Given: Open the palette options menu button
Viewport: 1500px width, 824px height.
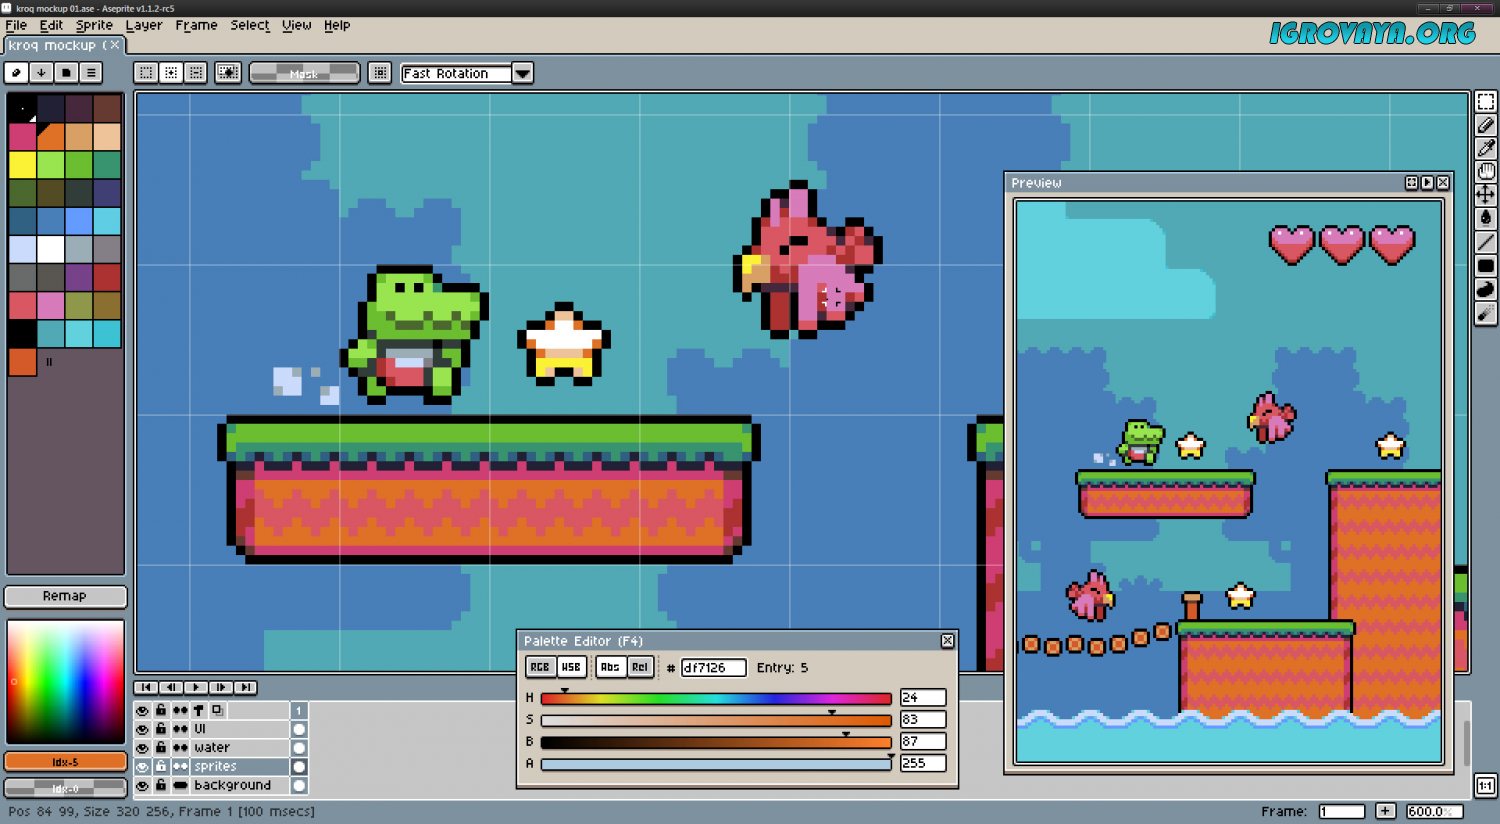Looking at the screenshot, I should (x=91, y=73).
